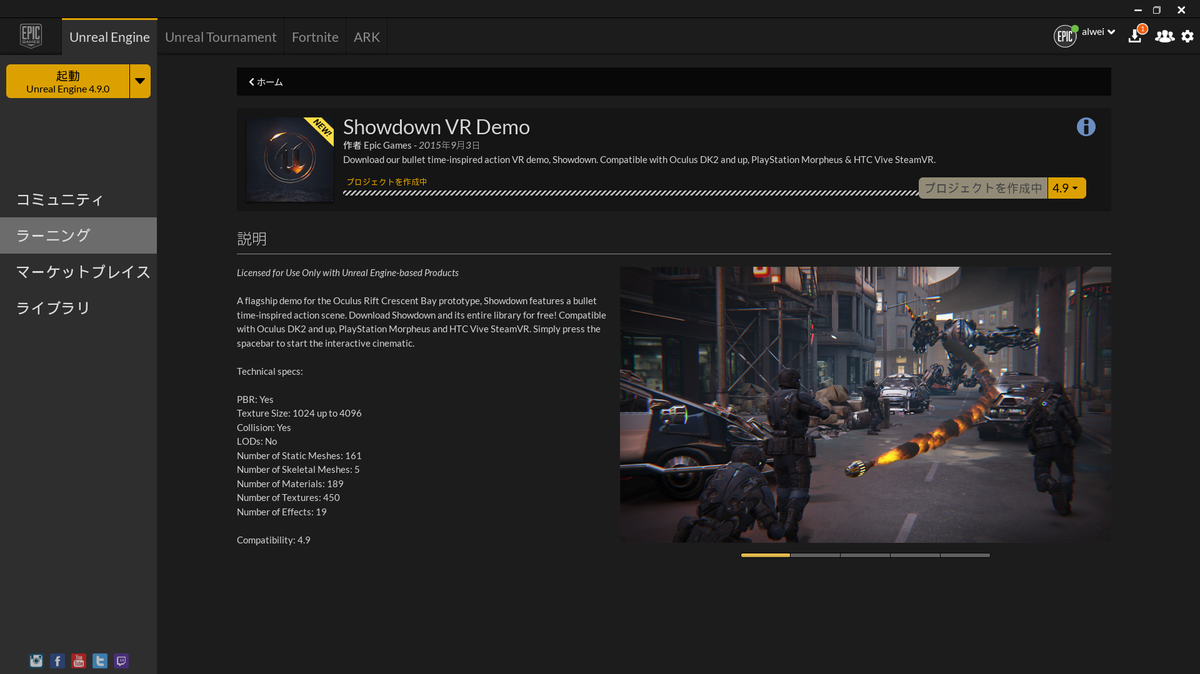Viewport: 1200px width, 674px height.
Task: Click the Number of Materials: 189 line
Action: (x=290, y=484)
